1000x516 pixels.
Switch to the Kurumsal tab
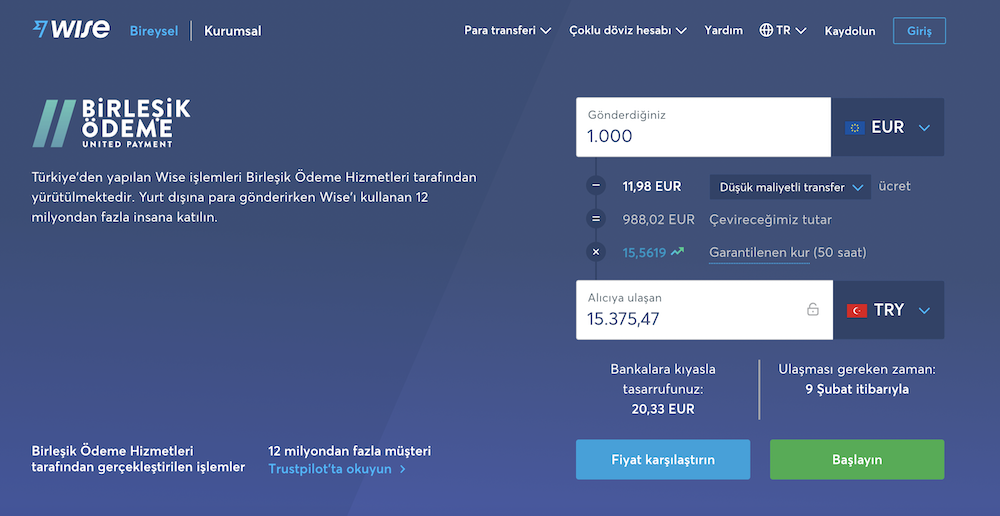[233, 31]
